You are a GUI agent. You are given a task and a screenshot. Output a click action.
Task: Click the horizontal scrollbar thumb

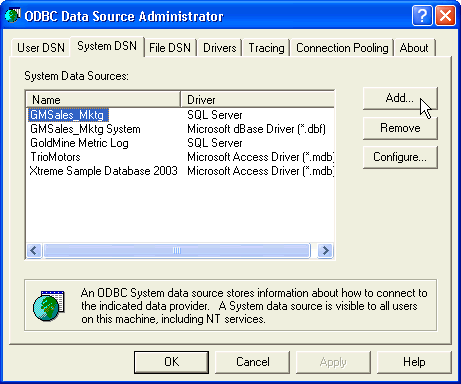click(x=177, y=250)
